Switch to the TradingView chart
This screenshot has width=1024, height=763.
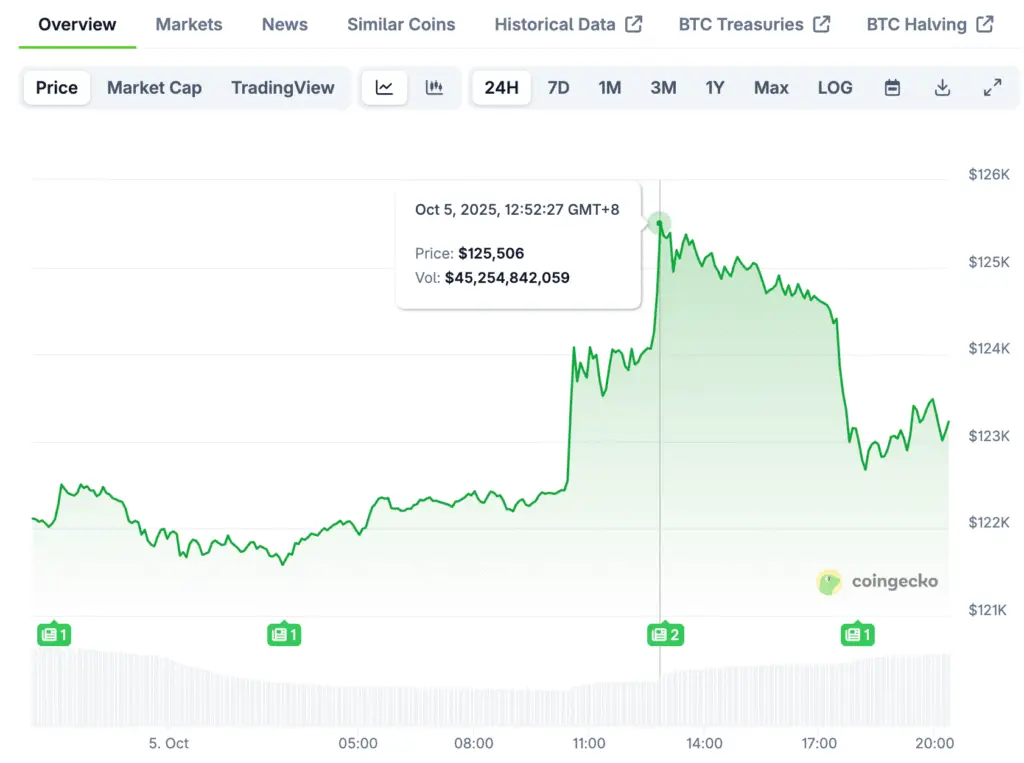coord(282,88)
